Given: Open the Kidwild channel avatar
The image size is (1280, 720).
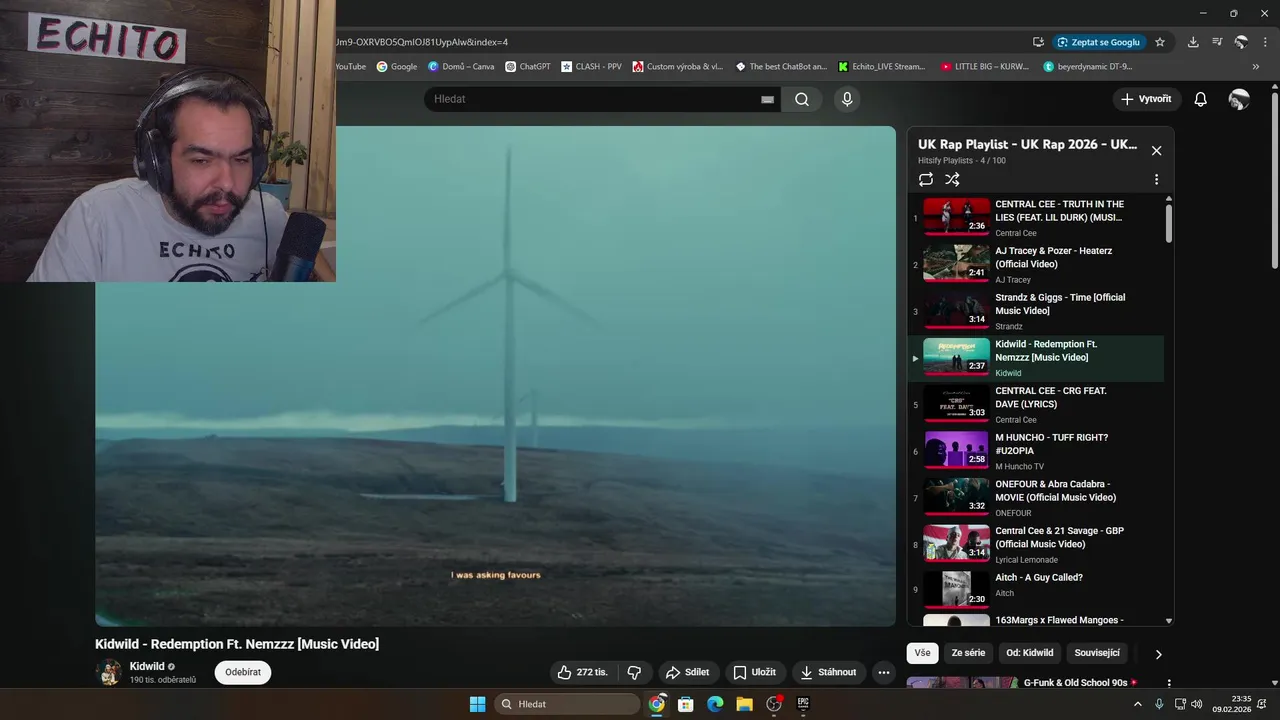Looking at the screenshot, I should pyautogui.click(x=108, y=672).
